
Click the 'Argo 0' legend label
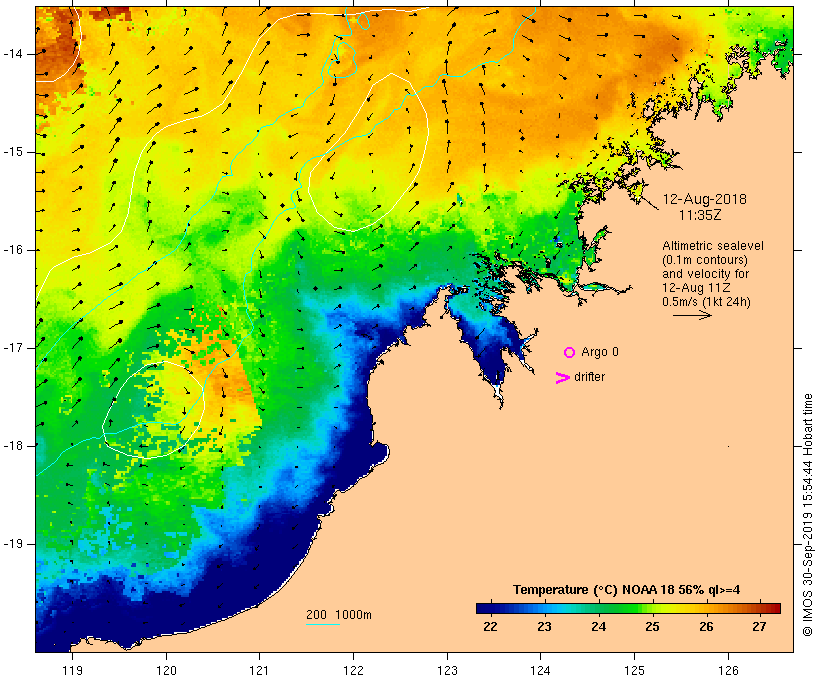[600, 352]
